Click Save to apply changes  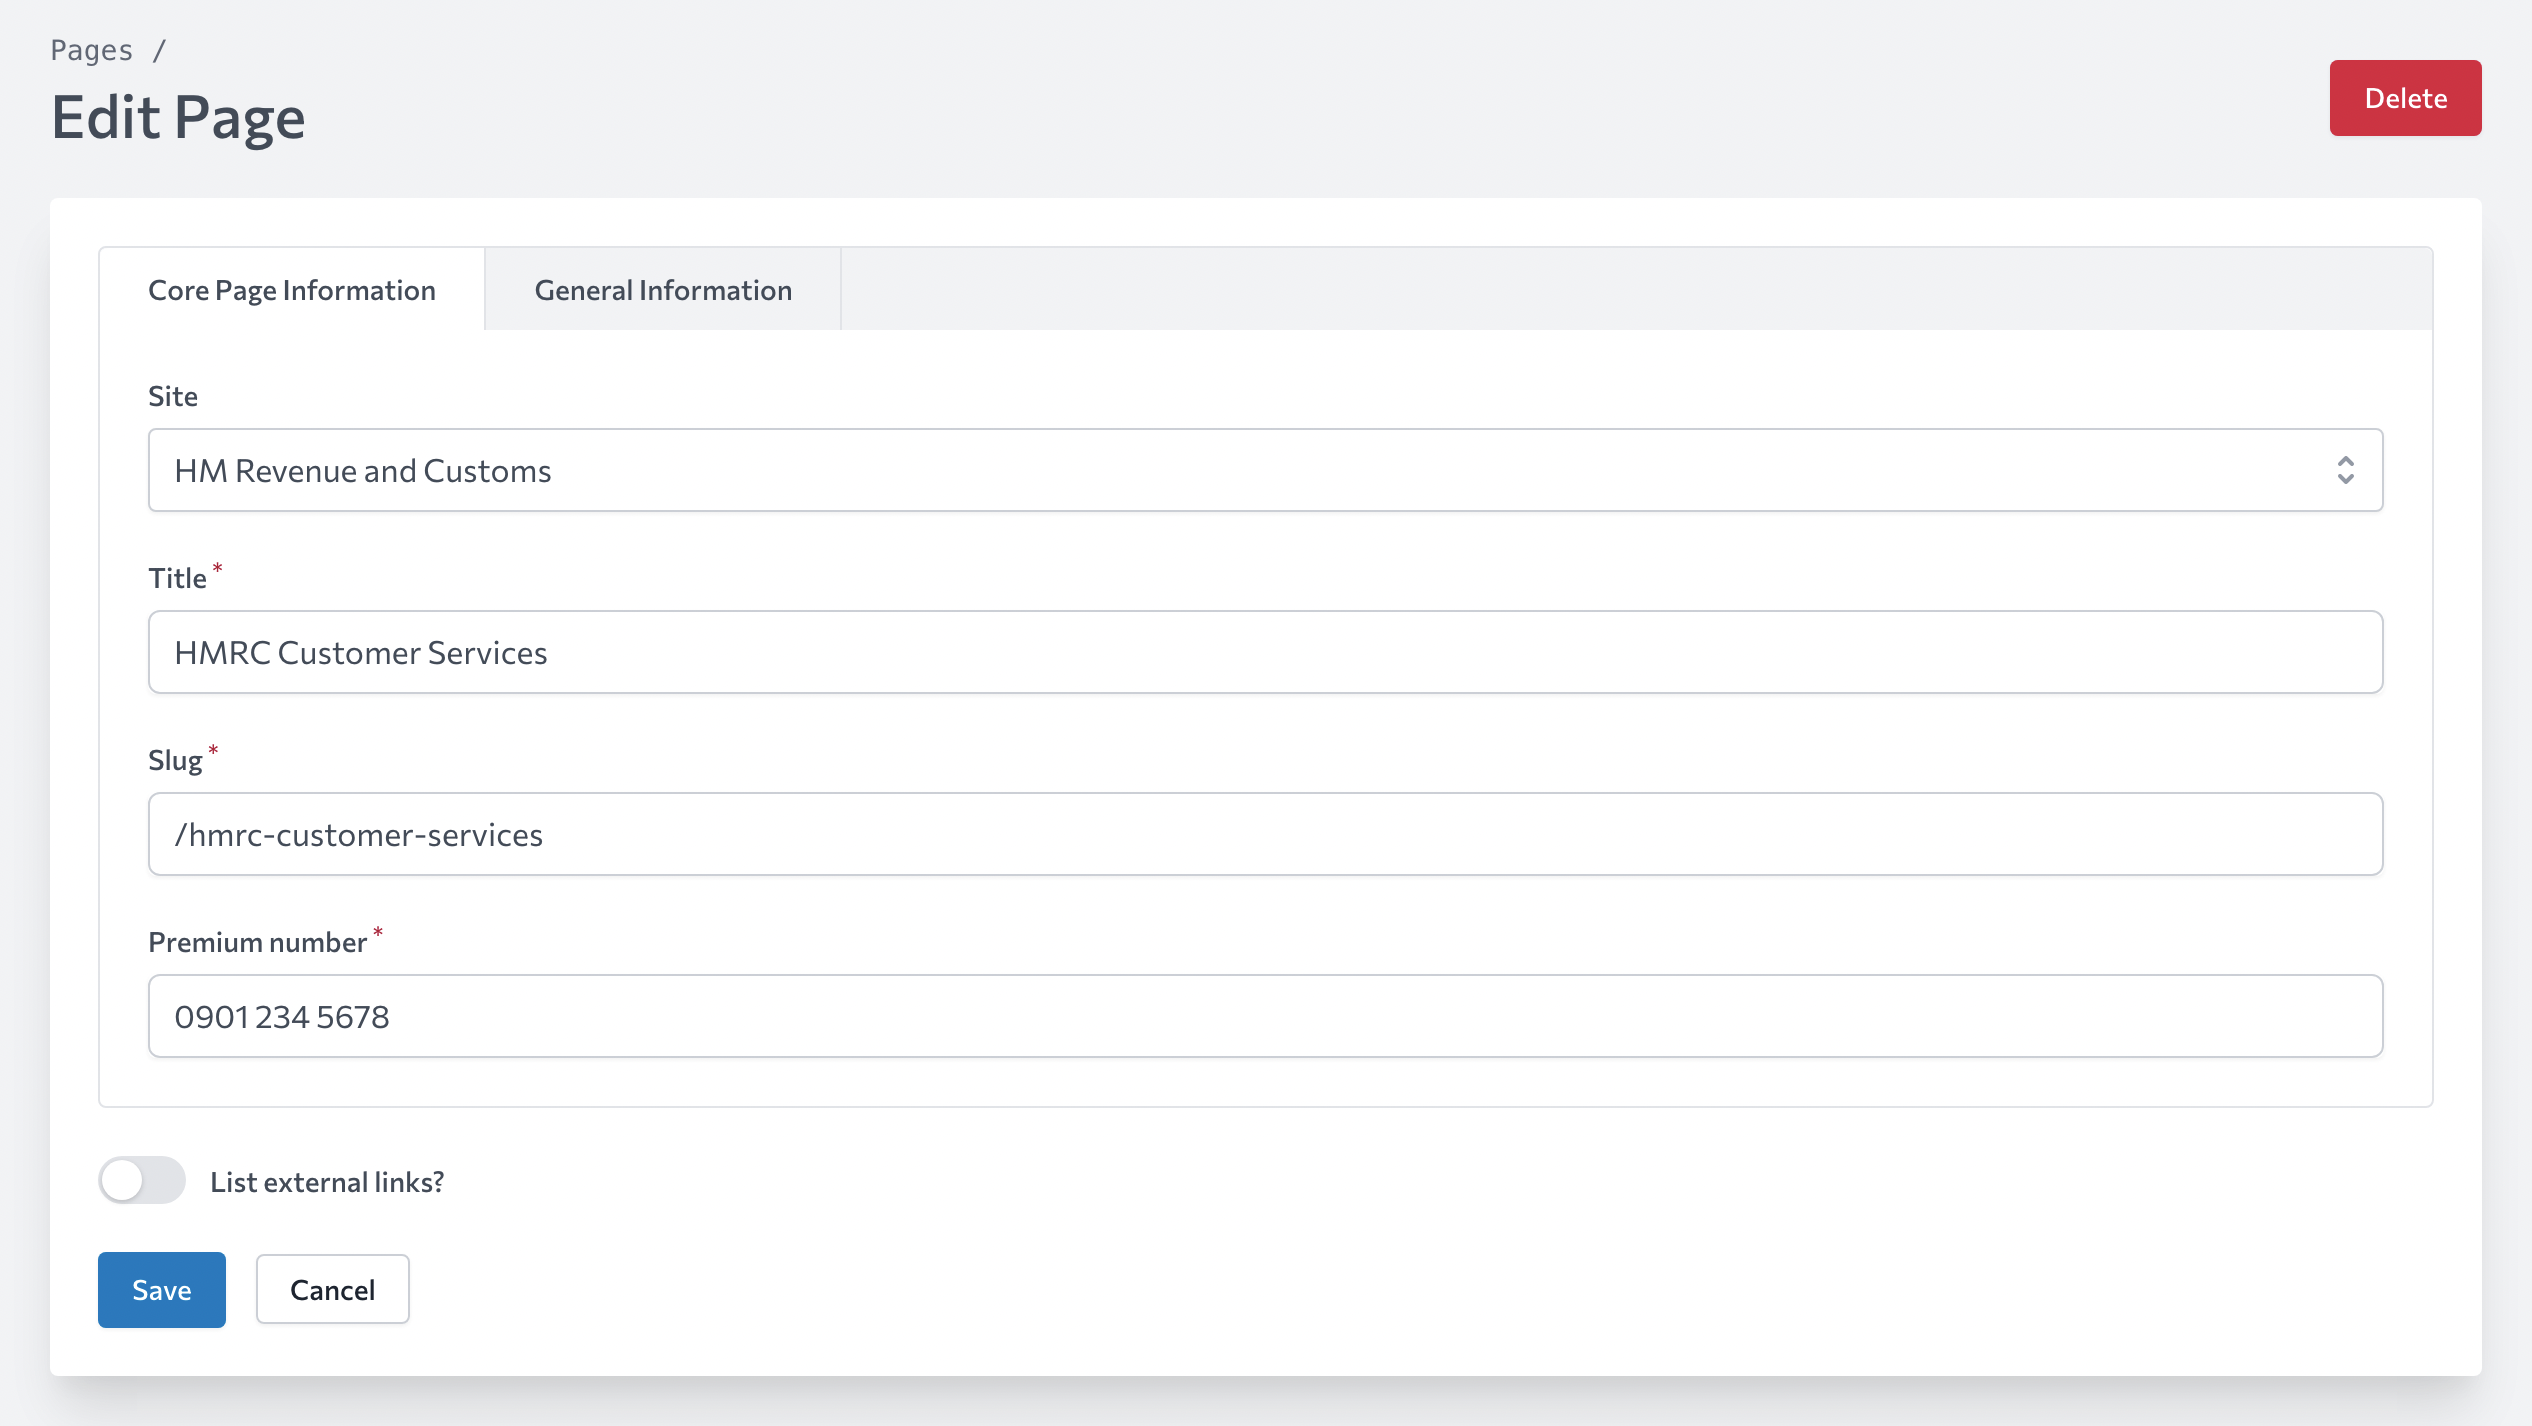(160, 1289)
